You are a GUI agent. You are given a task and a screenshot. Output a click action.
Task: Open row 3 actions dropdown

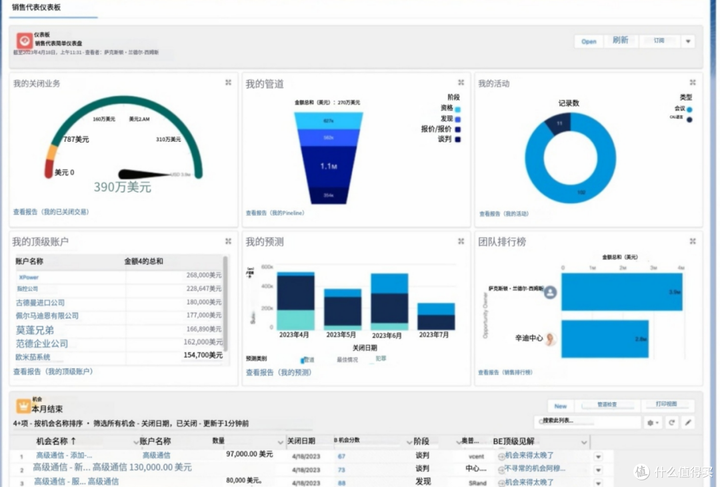598,483
